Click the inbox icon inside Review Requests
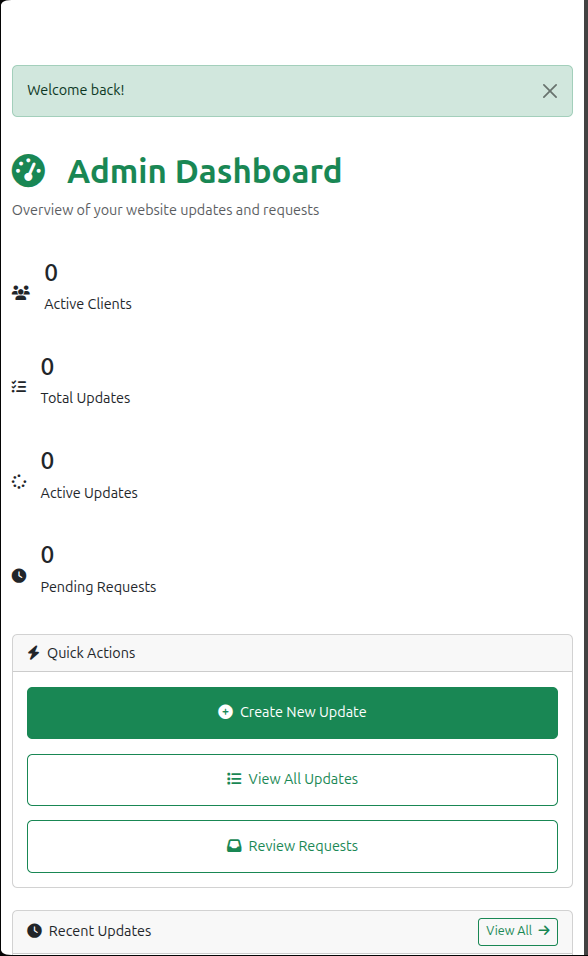The image size is (588, 956). (x=232, y=846)
